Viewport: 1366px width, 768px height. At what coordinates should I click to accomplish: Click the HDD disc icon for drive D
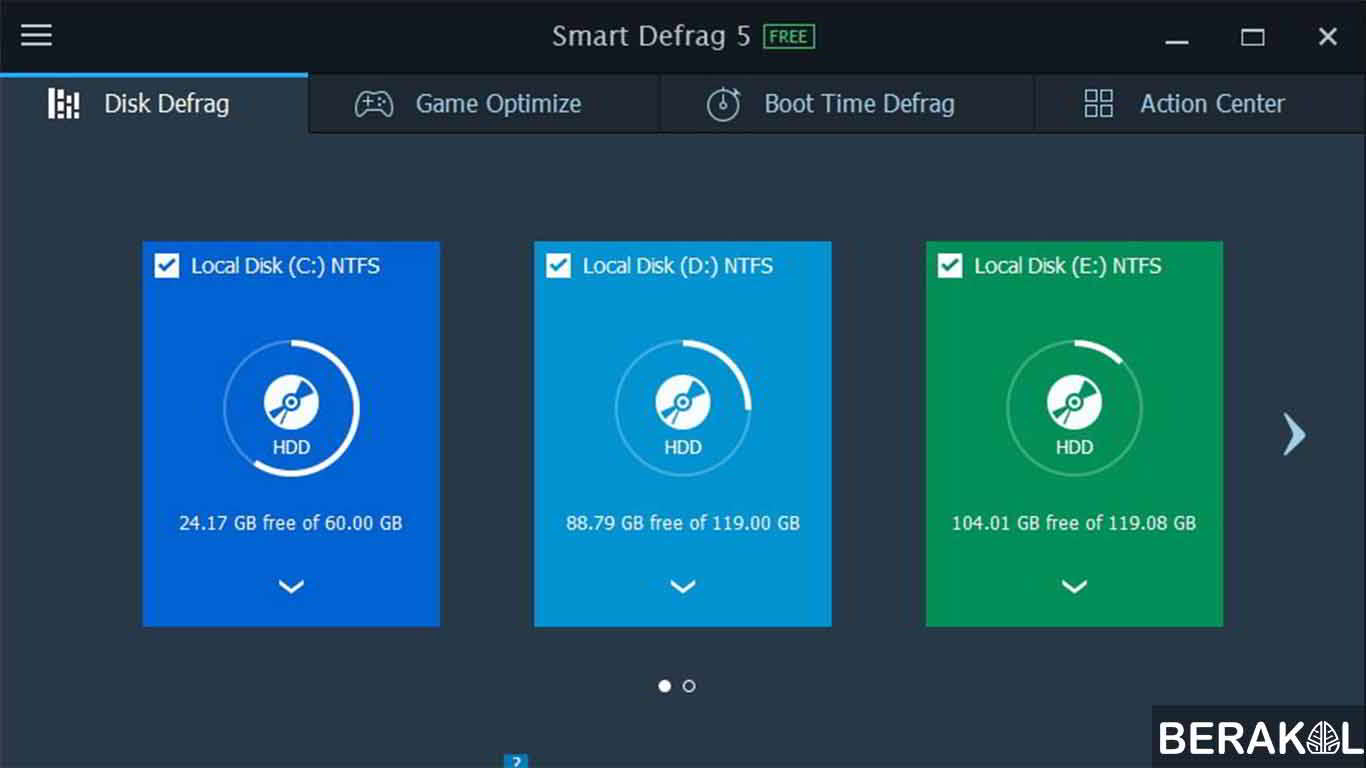(683, 404)
